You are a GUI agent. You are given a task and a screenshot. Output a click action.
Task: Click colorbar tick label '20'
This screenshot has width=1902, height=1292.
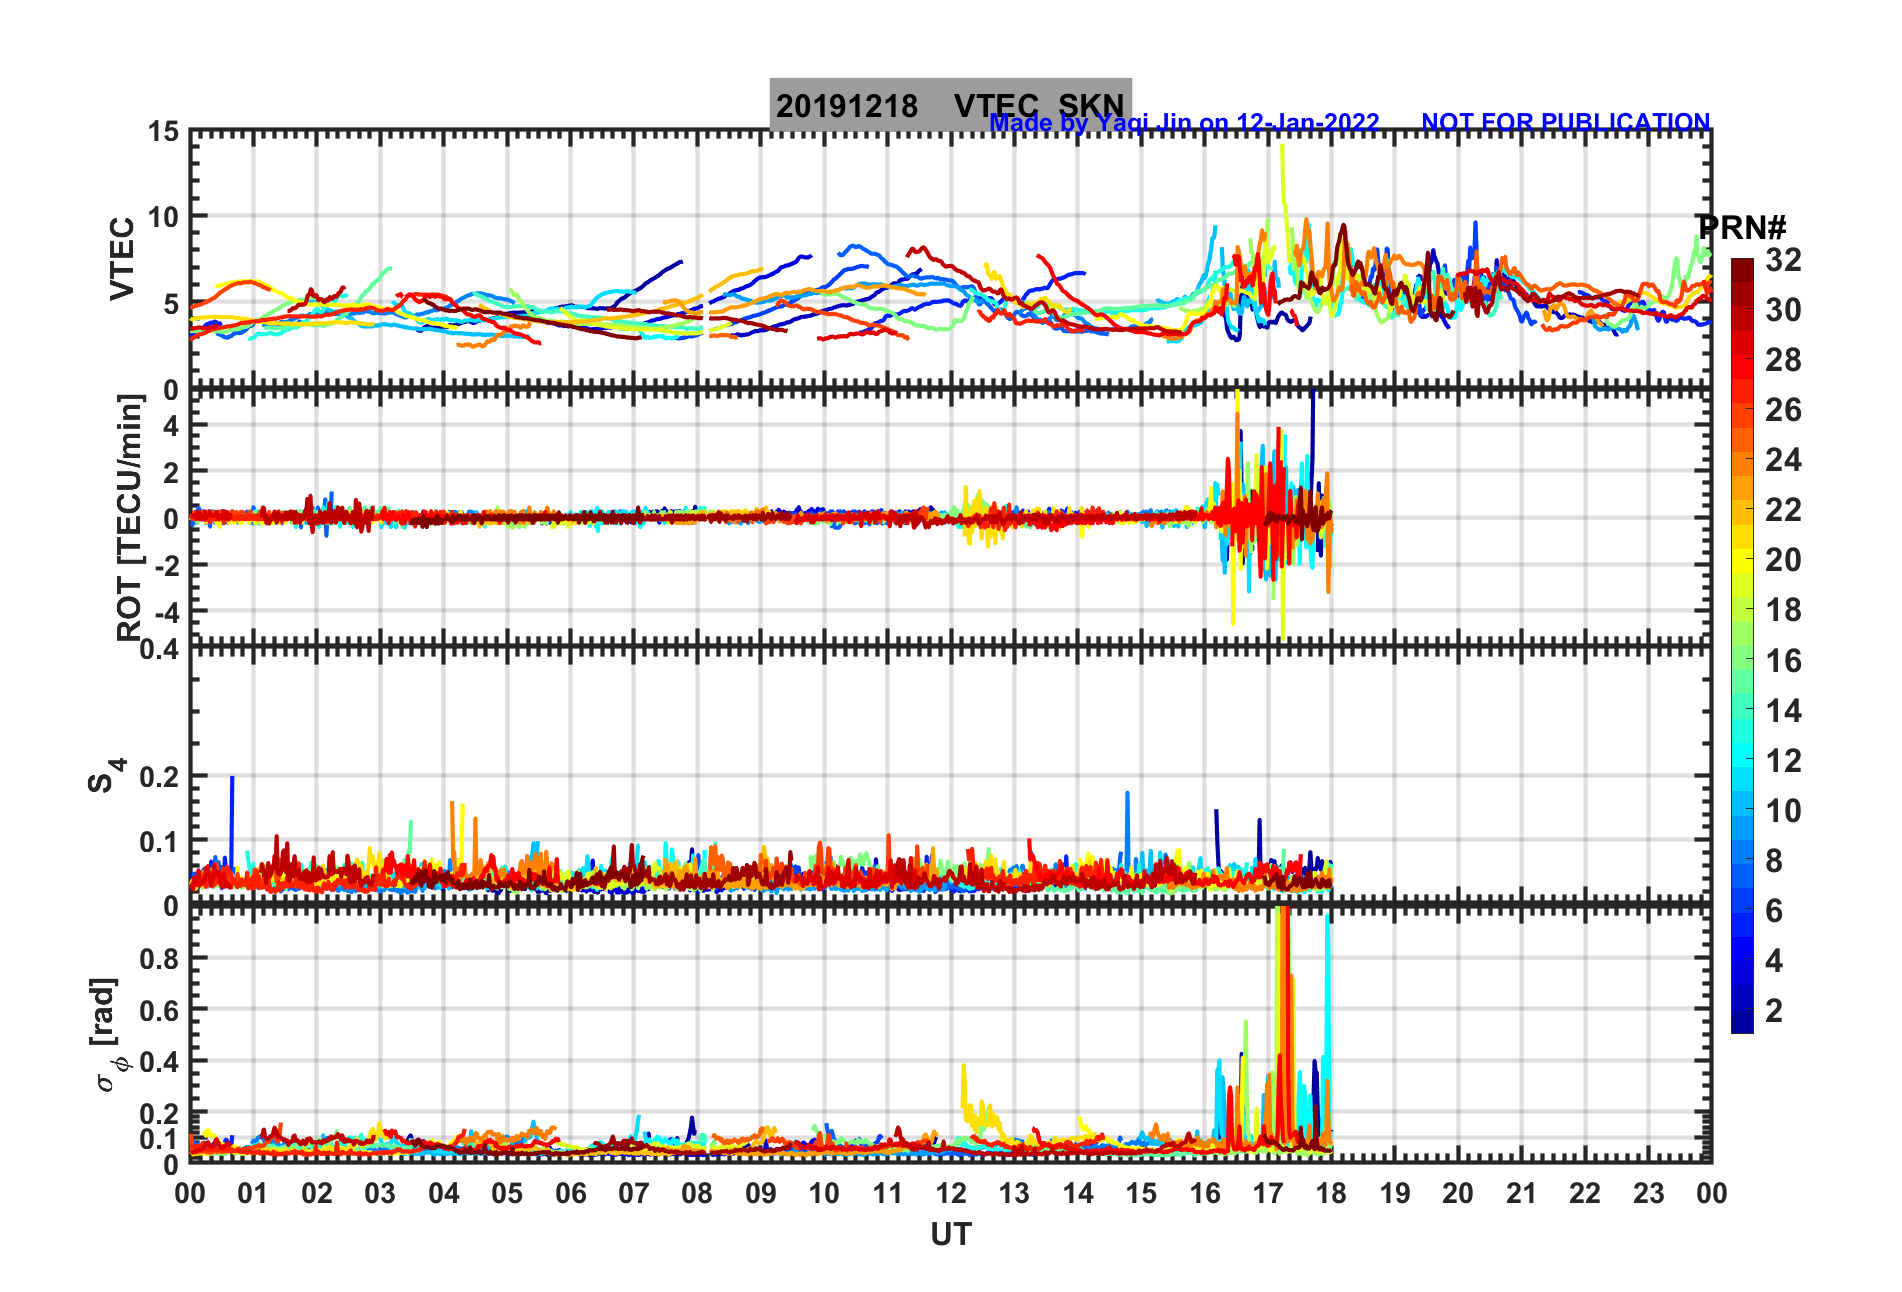pos(1783,560)
